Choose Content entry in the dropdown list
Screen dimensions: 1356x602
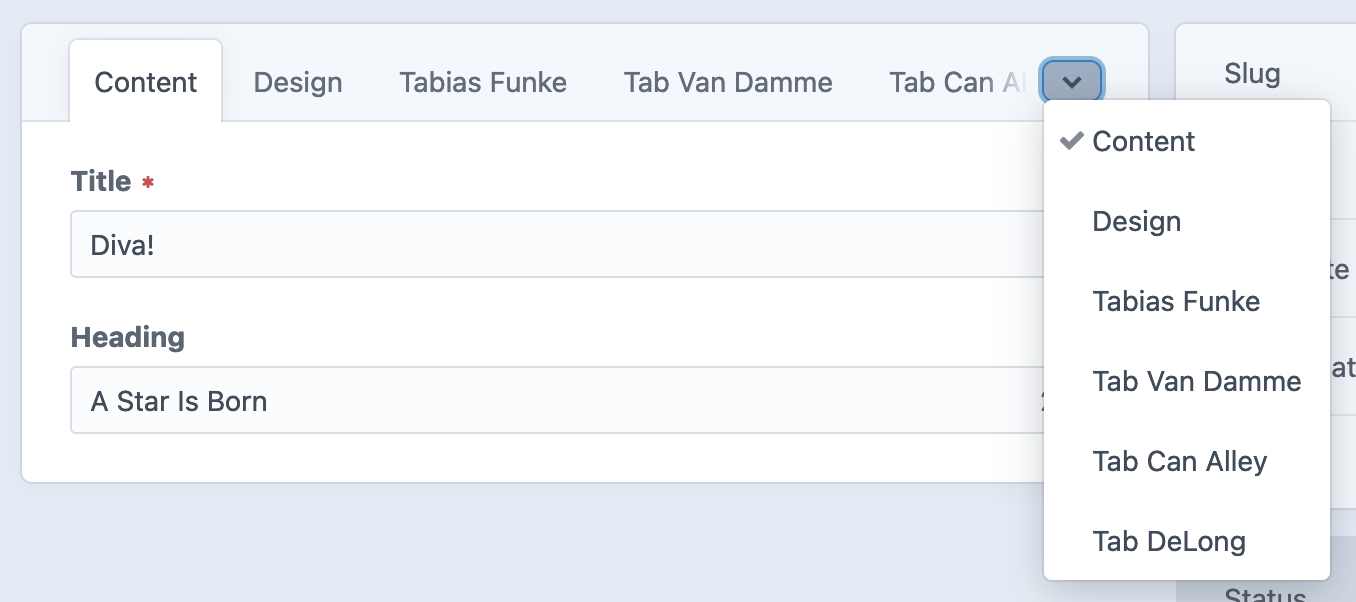(x=1143, y=141)
